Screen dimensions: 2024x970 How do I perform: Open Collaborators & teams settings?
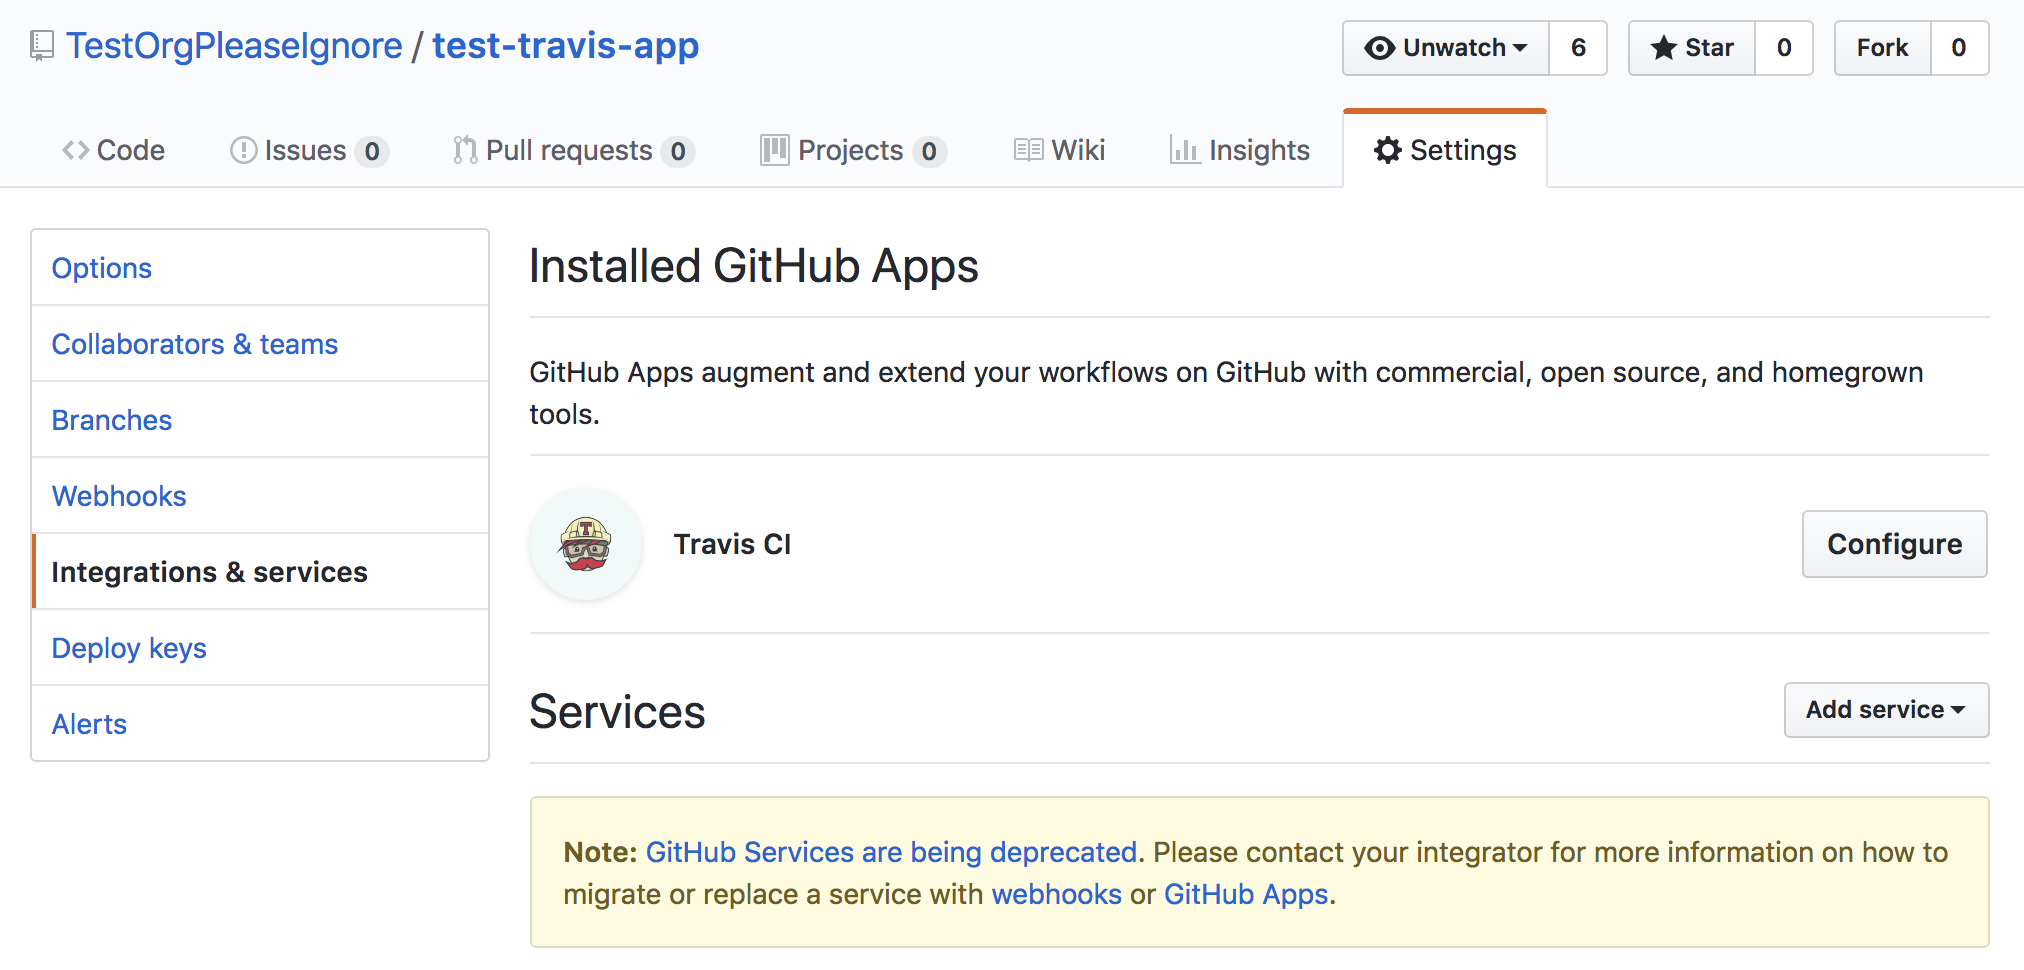coord(260,344)
